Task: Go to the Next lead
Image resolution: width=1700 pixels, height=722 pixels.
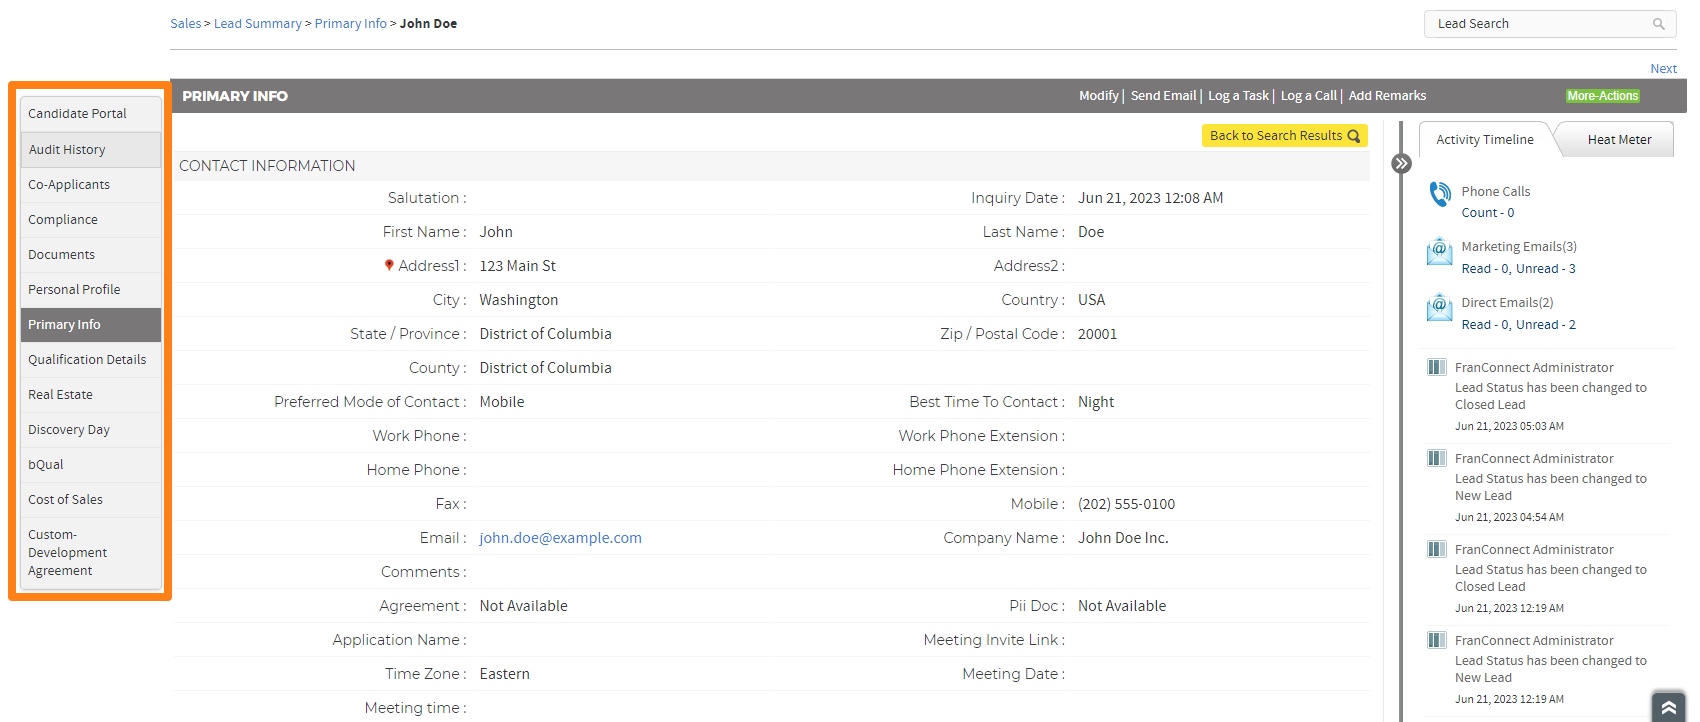Action: click(x=1663, y=69)
